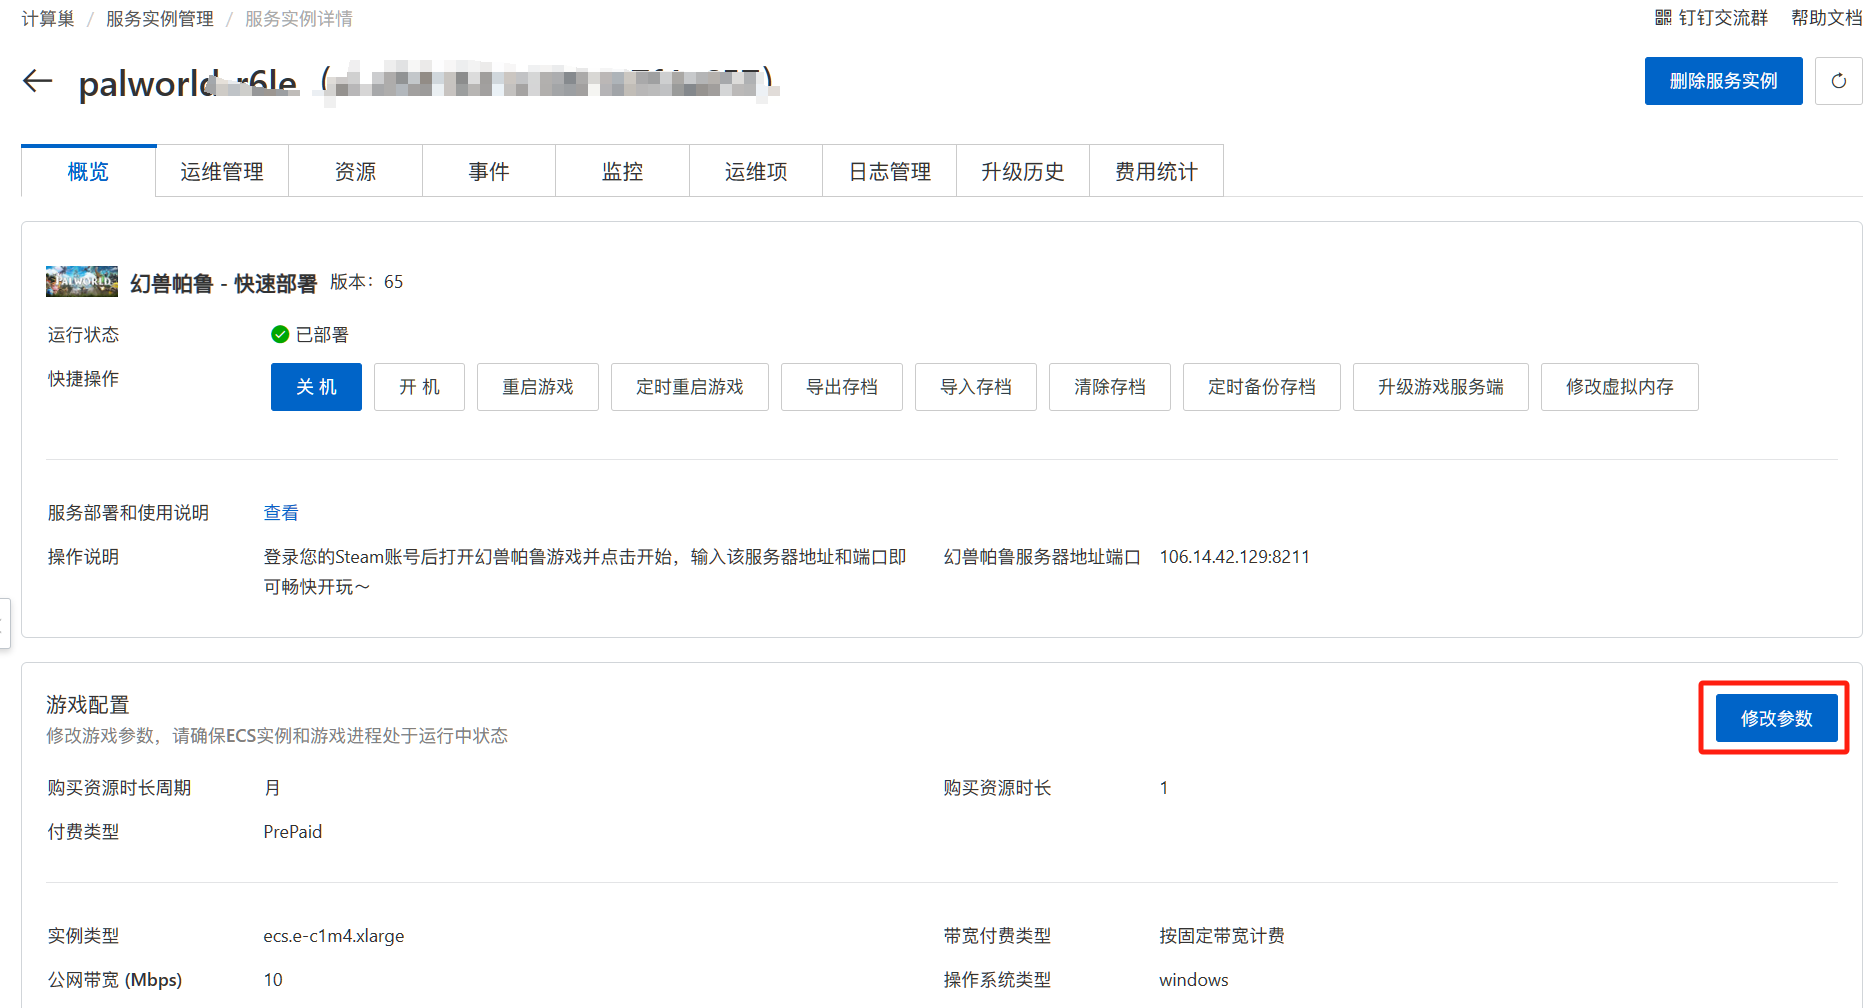Switch to the 概览 tab
Image resolution: width=1863 pixels, height=1008 pixels.
(88, 171)
